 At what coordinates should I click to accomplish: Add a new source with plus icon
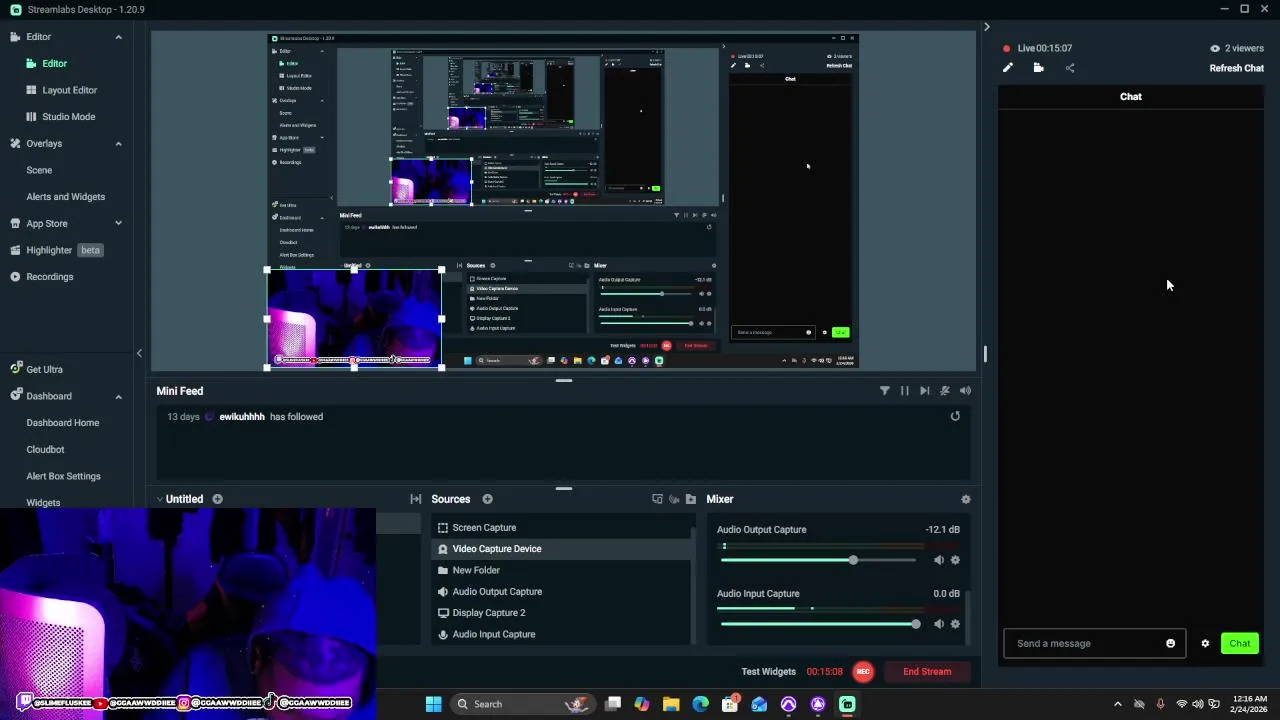(487, 499)
